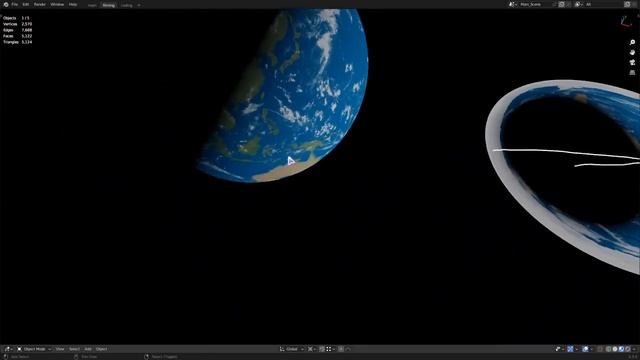This screenshot has height=360, width=640.
Task: Switch to rendered viewport shading
Action: 628,349
